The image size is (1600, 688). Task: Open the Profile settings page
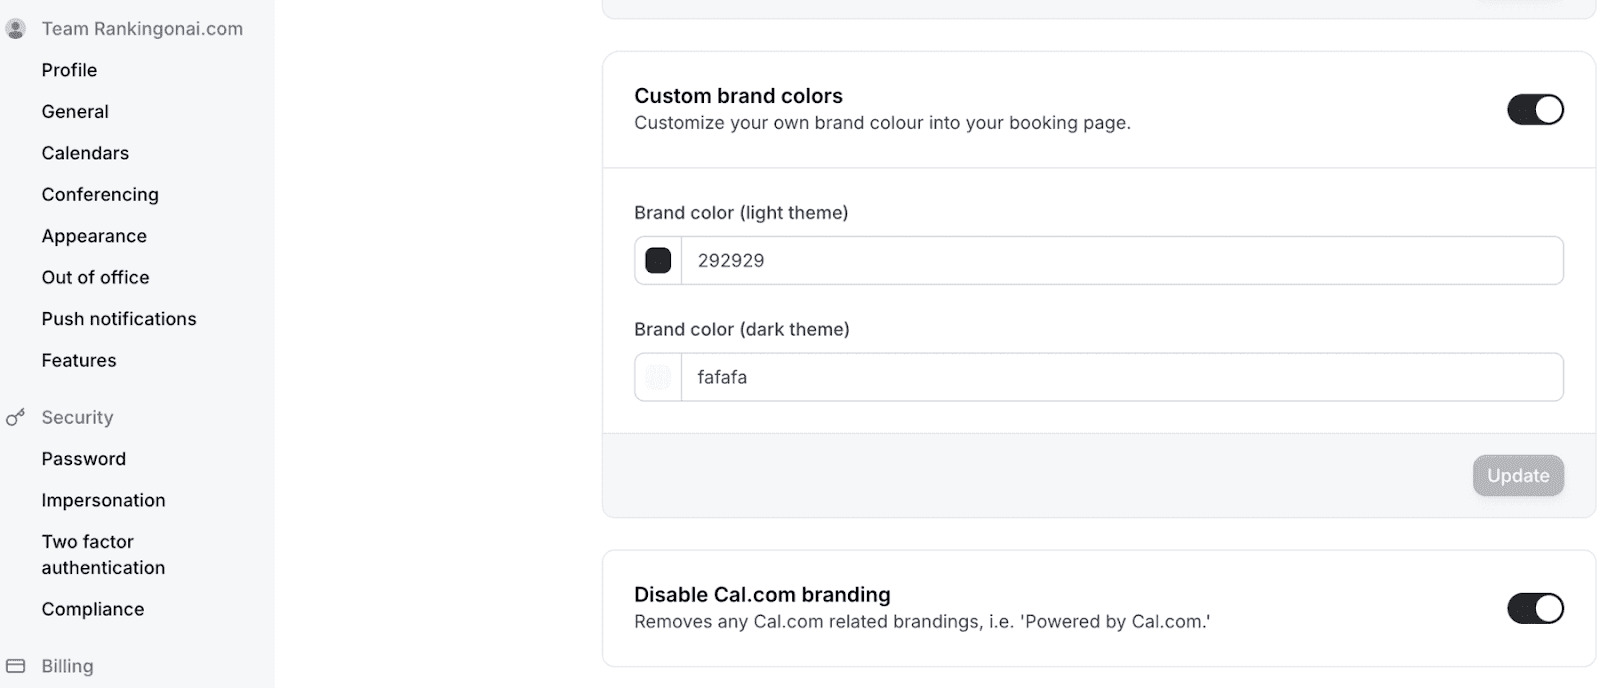69,70
